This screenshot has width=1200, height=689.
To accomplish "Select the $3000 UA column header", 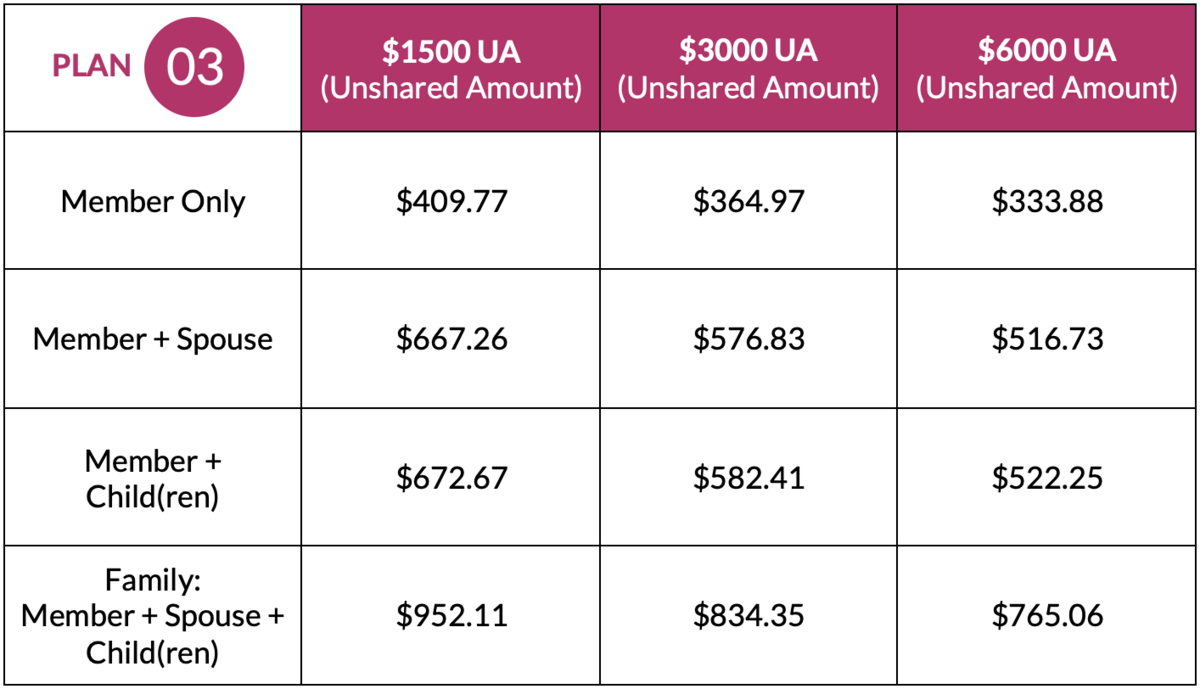I will pos(748,68).
